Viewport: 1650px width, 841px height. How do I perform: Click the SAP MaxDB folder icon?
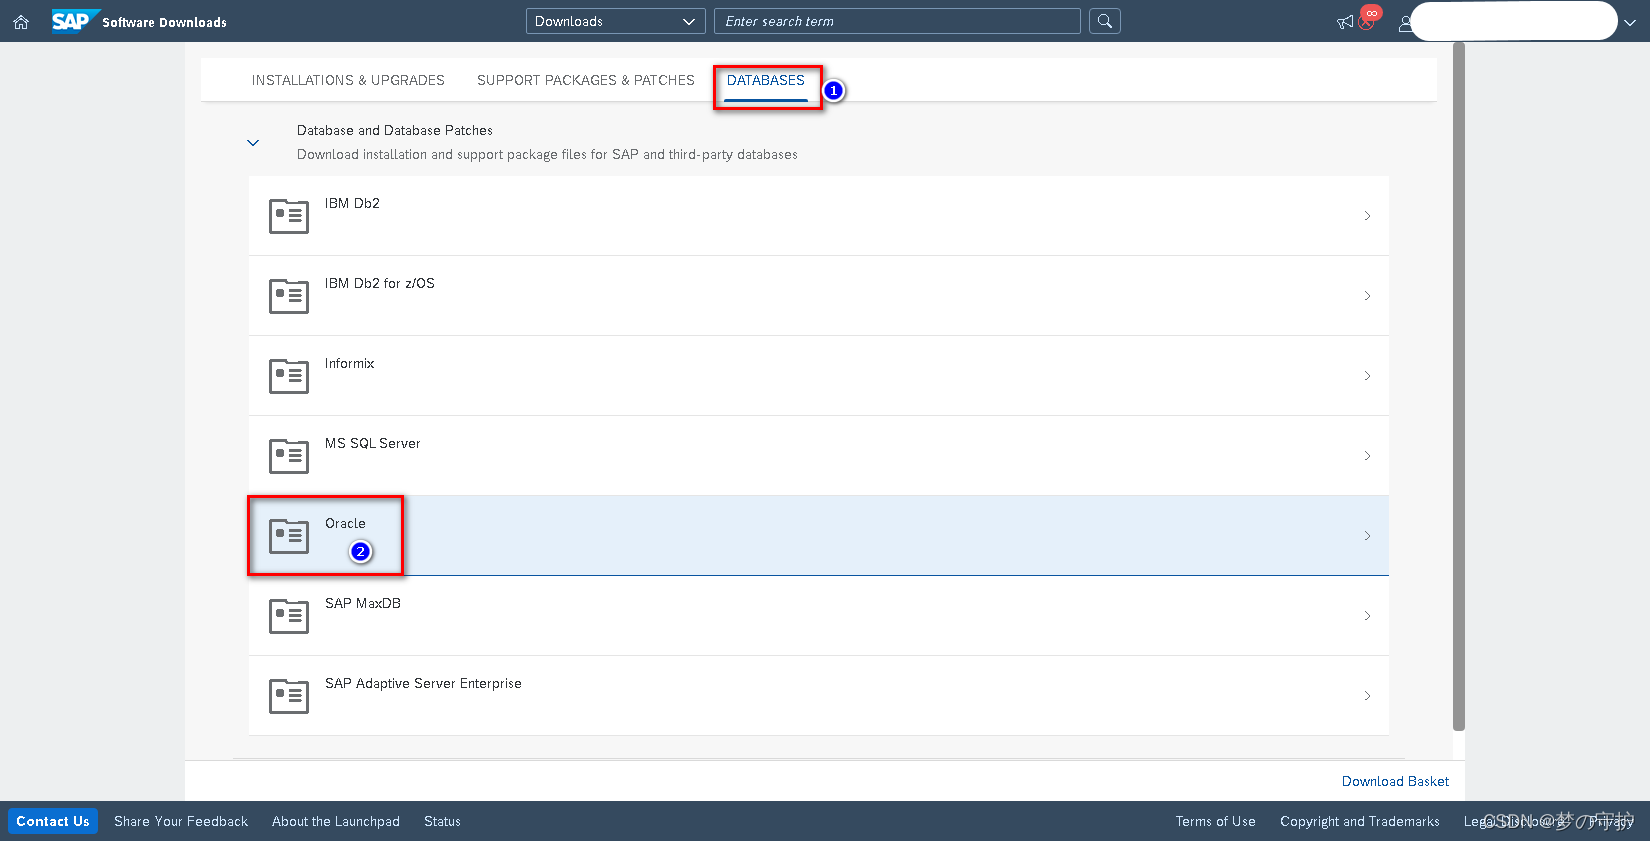pyautogui.click(x=289, y=615)
